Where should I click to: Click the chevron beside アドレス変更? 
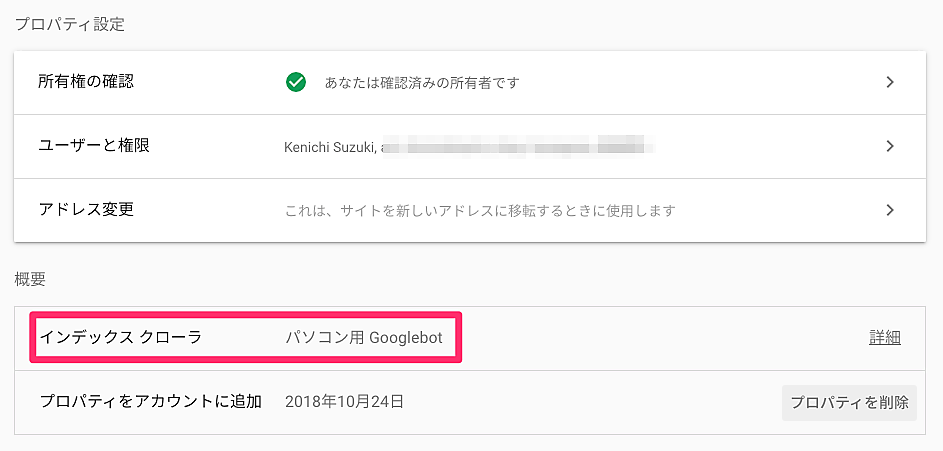click(890, 210)
